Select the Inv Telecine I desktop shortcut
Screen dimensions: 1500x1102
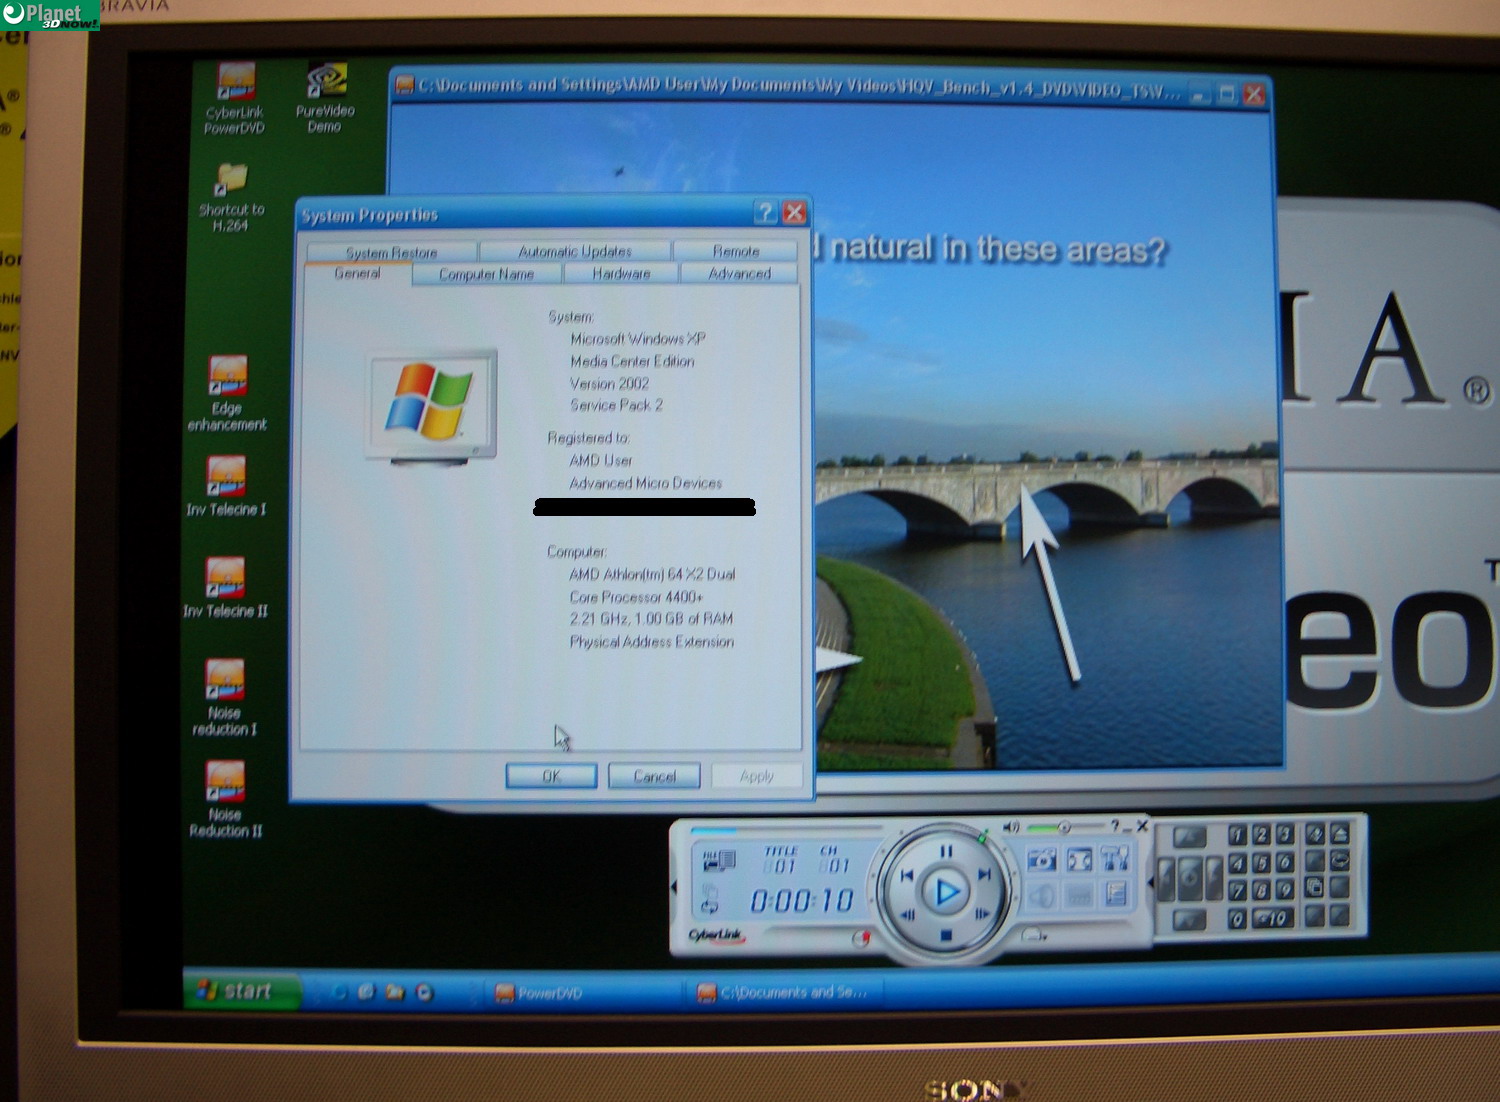pyautogui.click(x=226, y=487)
